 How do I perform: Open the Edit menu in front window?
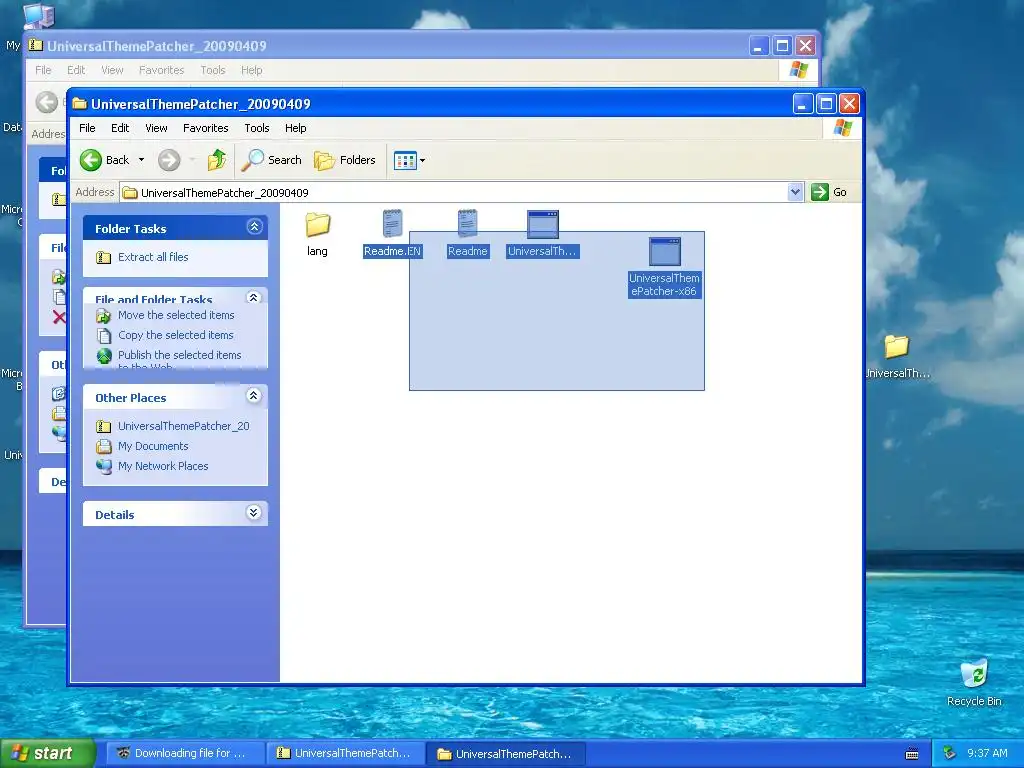[x=120, y=128]
